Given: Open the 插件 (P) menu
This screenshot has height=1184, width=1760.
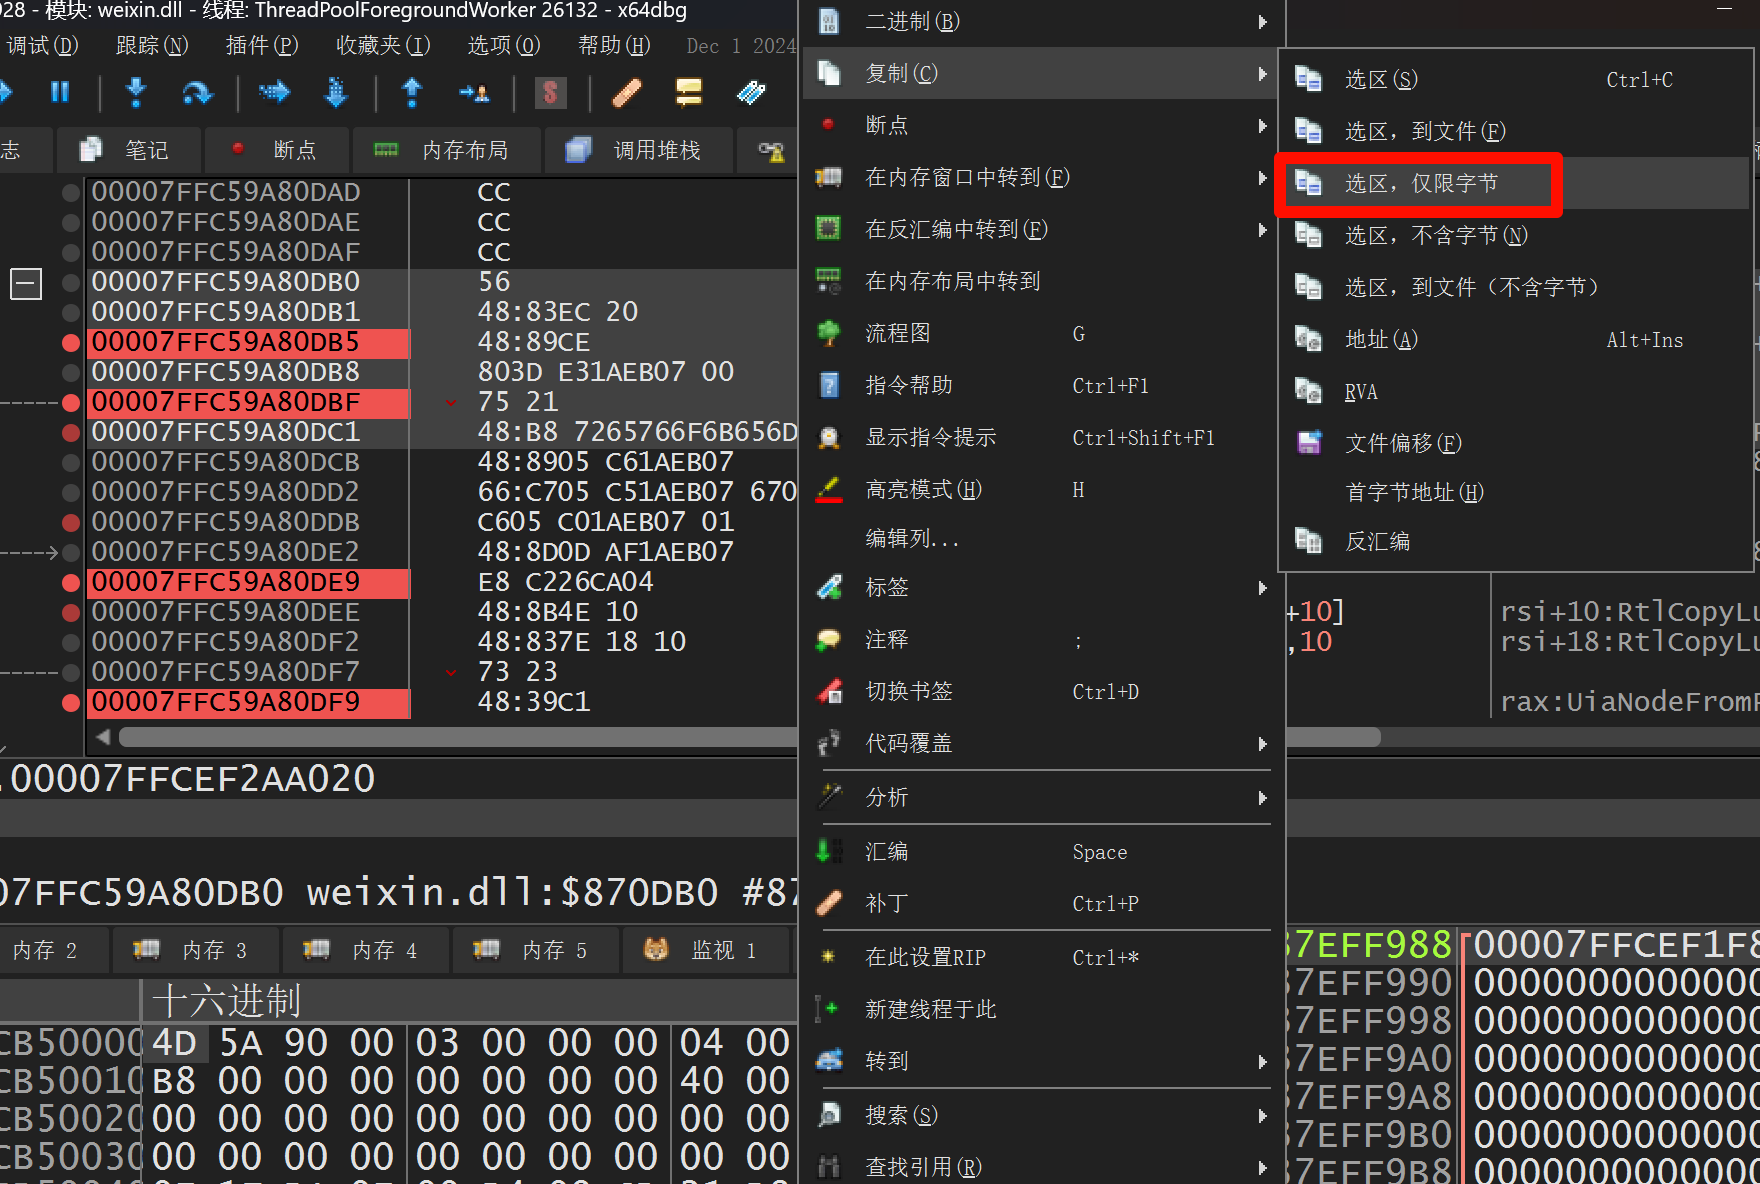Looking at the screenshot, I should click(262, 45).
